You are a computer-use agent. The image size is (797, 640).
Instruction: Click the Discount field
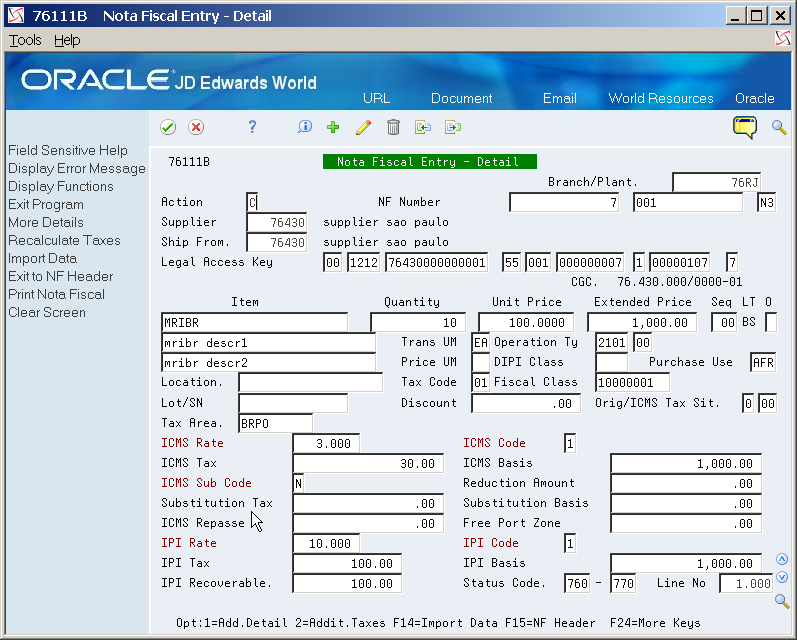point(526,404)
